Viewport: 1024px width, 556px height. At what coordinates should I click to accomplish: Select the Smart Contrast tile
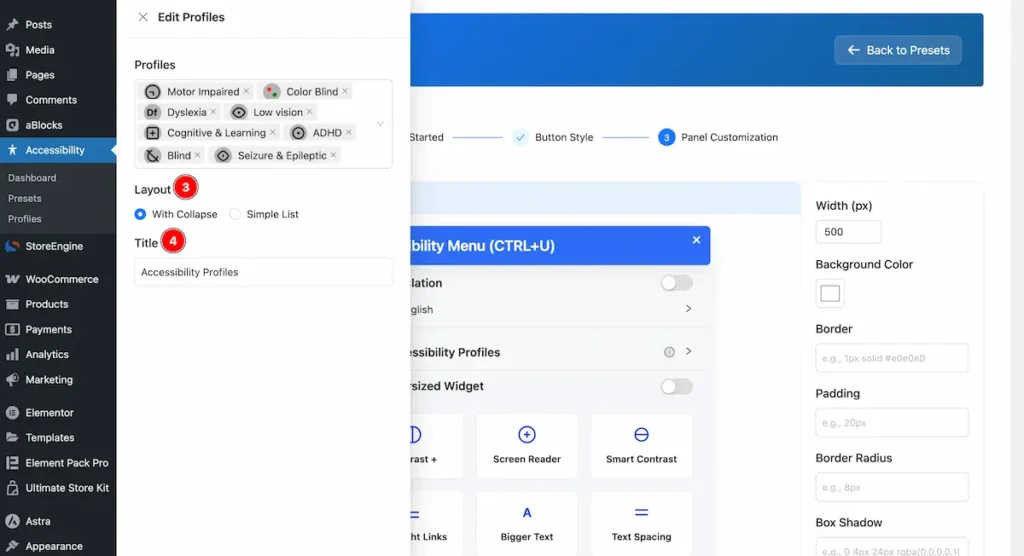pyautogui.click(x=641, y=446)
